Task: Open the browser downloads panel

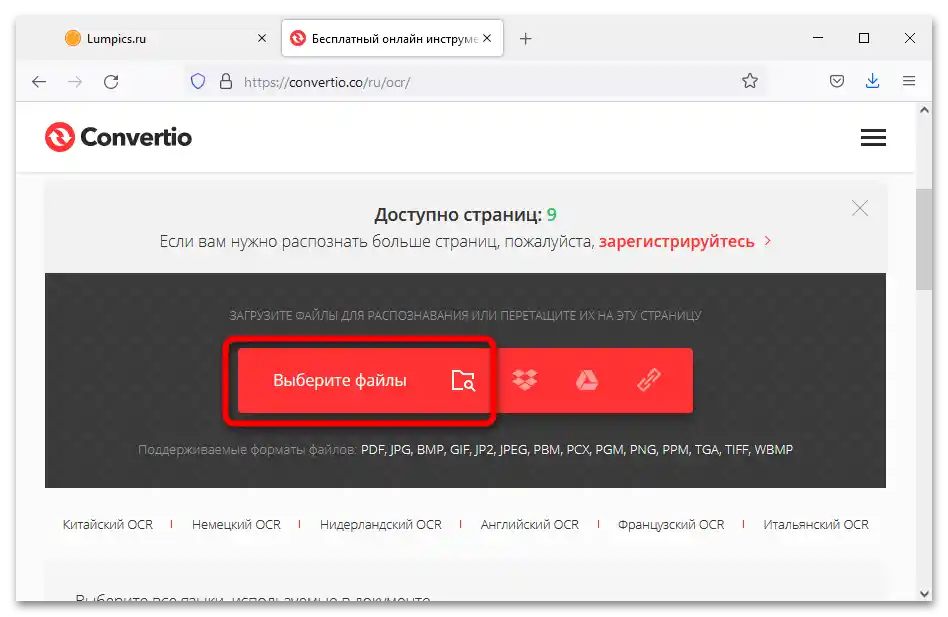Action: (872, 81)
